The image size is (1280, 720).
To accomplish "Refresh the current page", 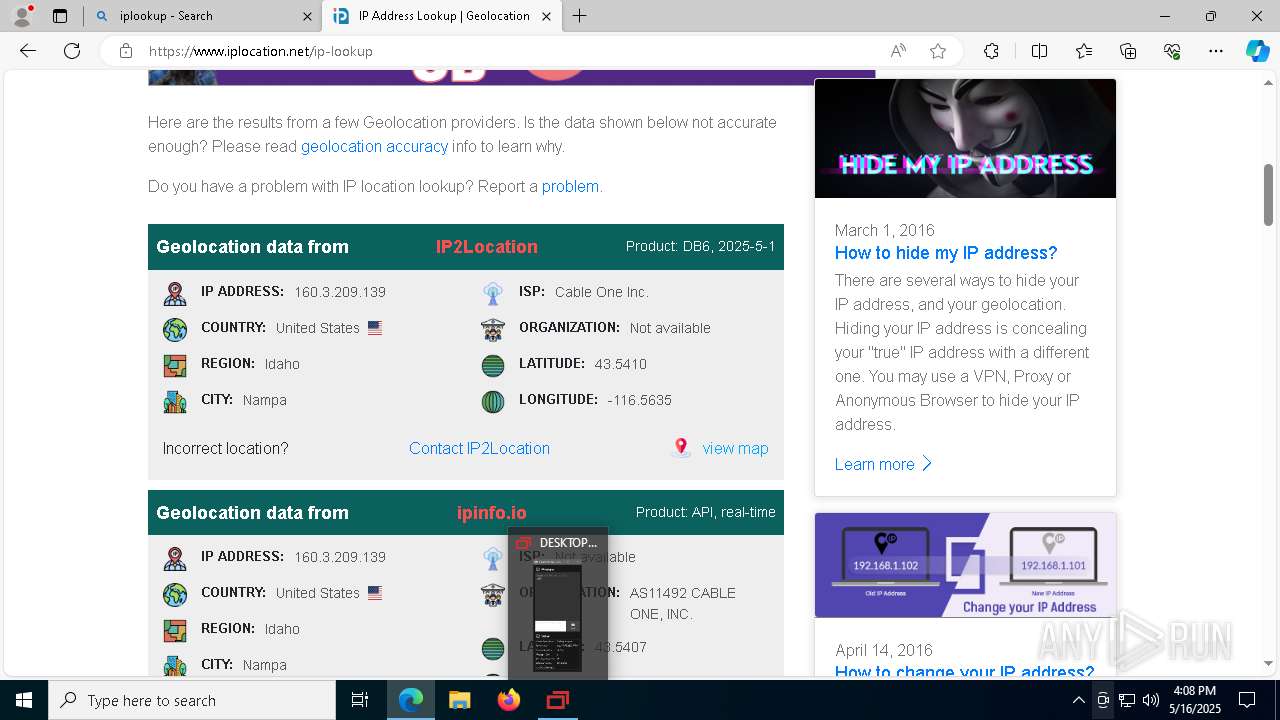I will pos(72,51).
